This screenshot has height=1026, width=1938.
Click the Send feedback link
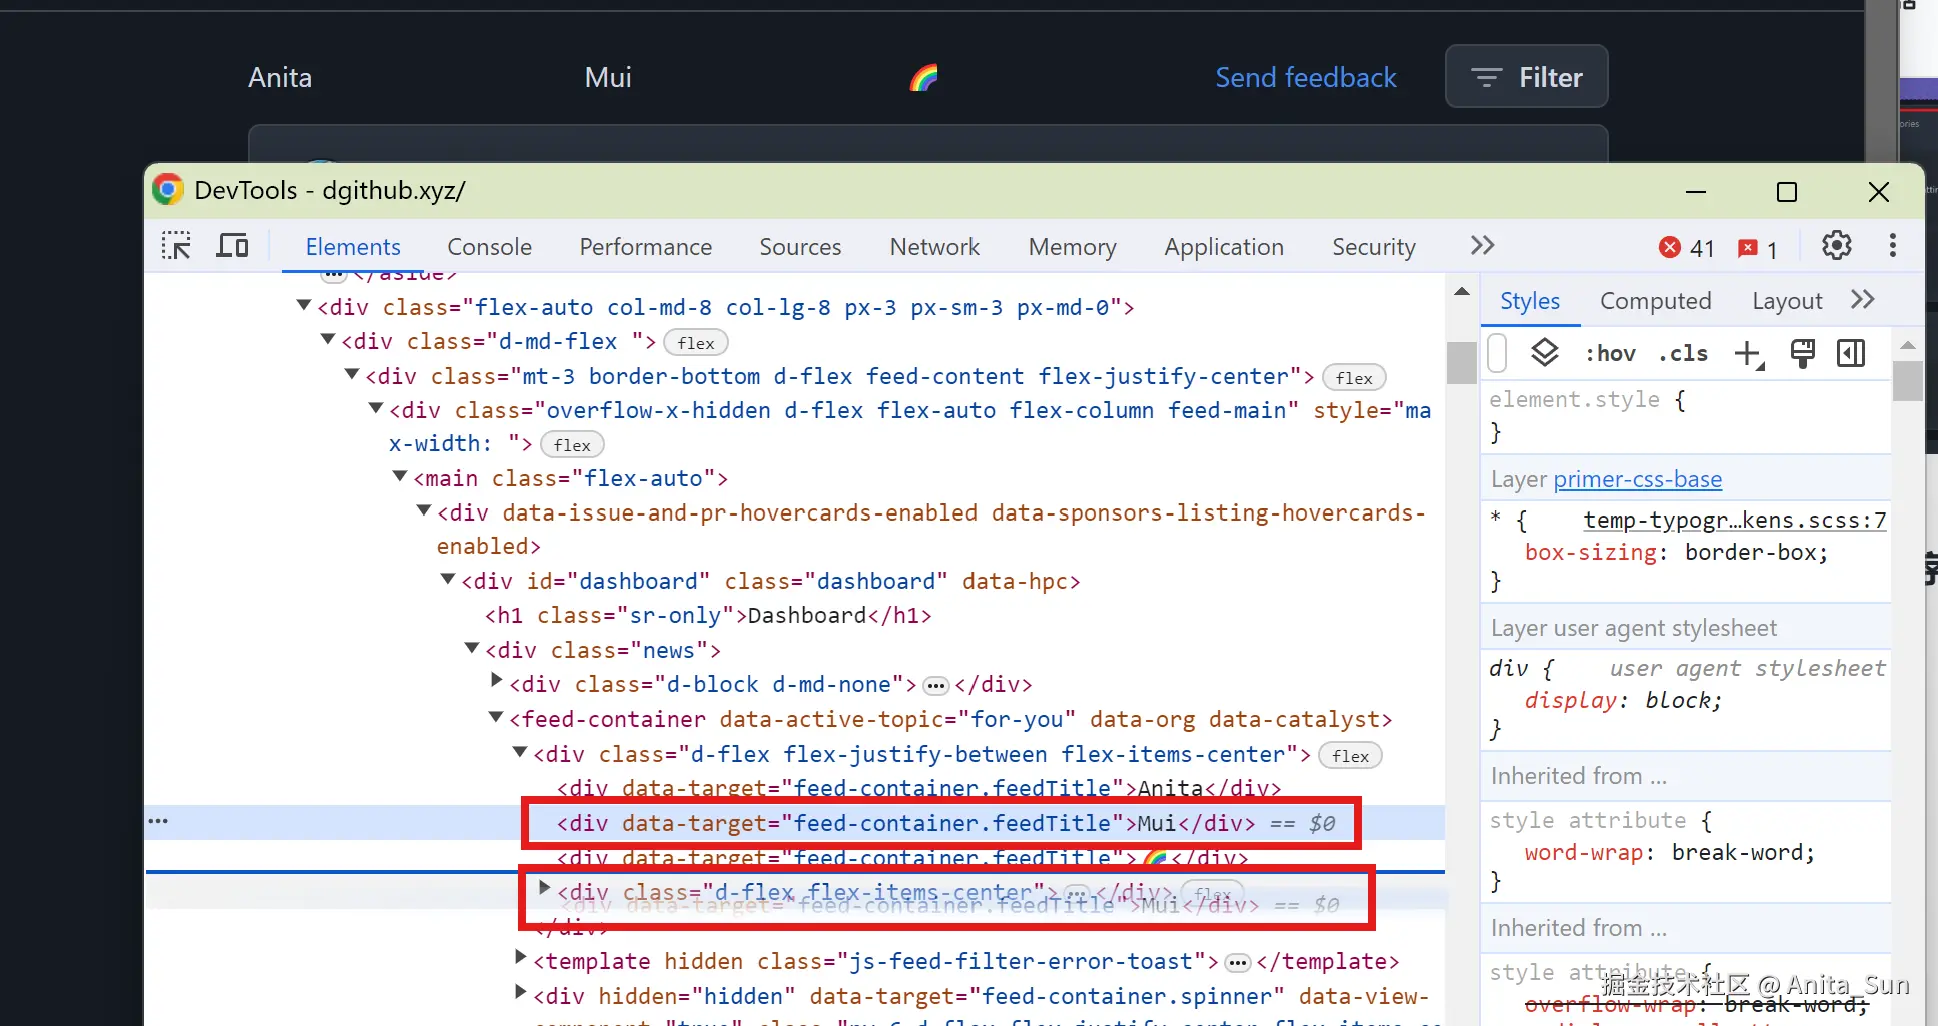pyautogui.click(x=1305, y=78)
